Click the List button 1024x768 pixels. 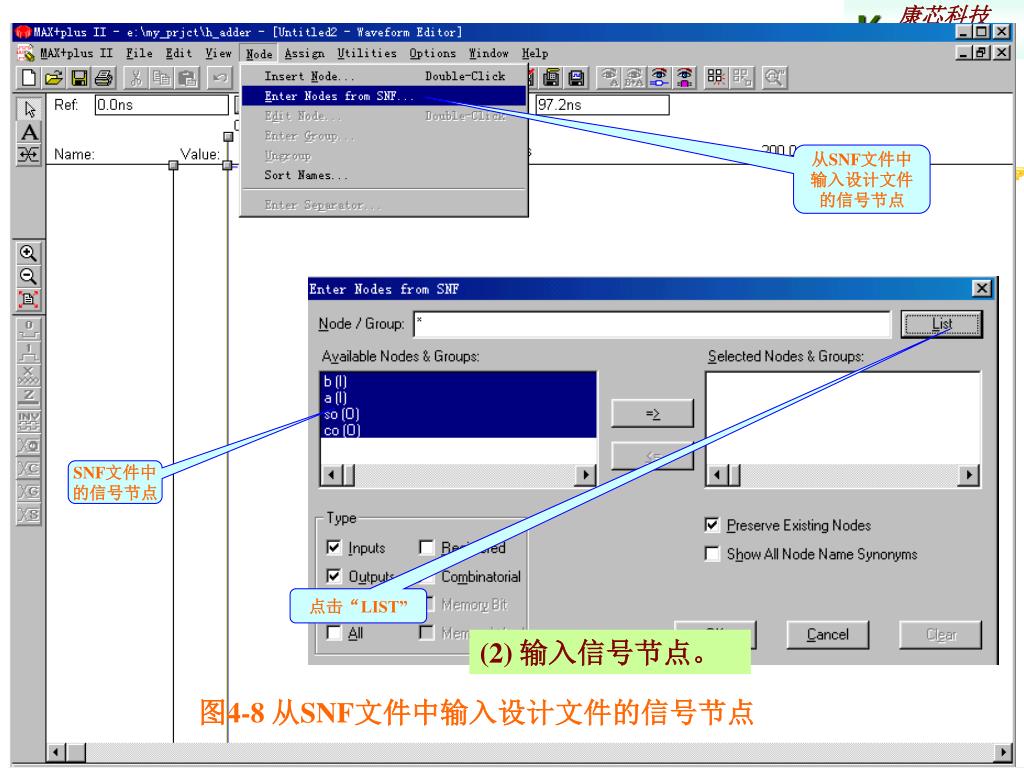942,323
